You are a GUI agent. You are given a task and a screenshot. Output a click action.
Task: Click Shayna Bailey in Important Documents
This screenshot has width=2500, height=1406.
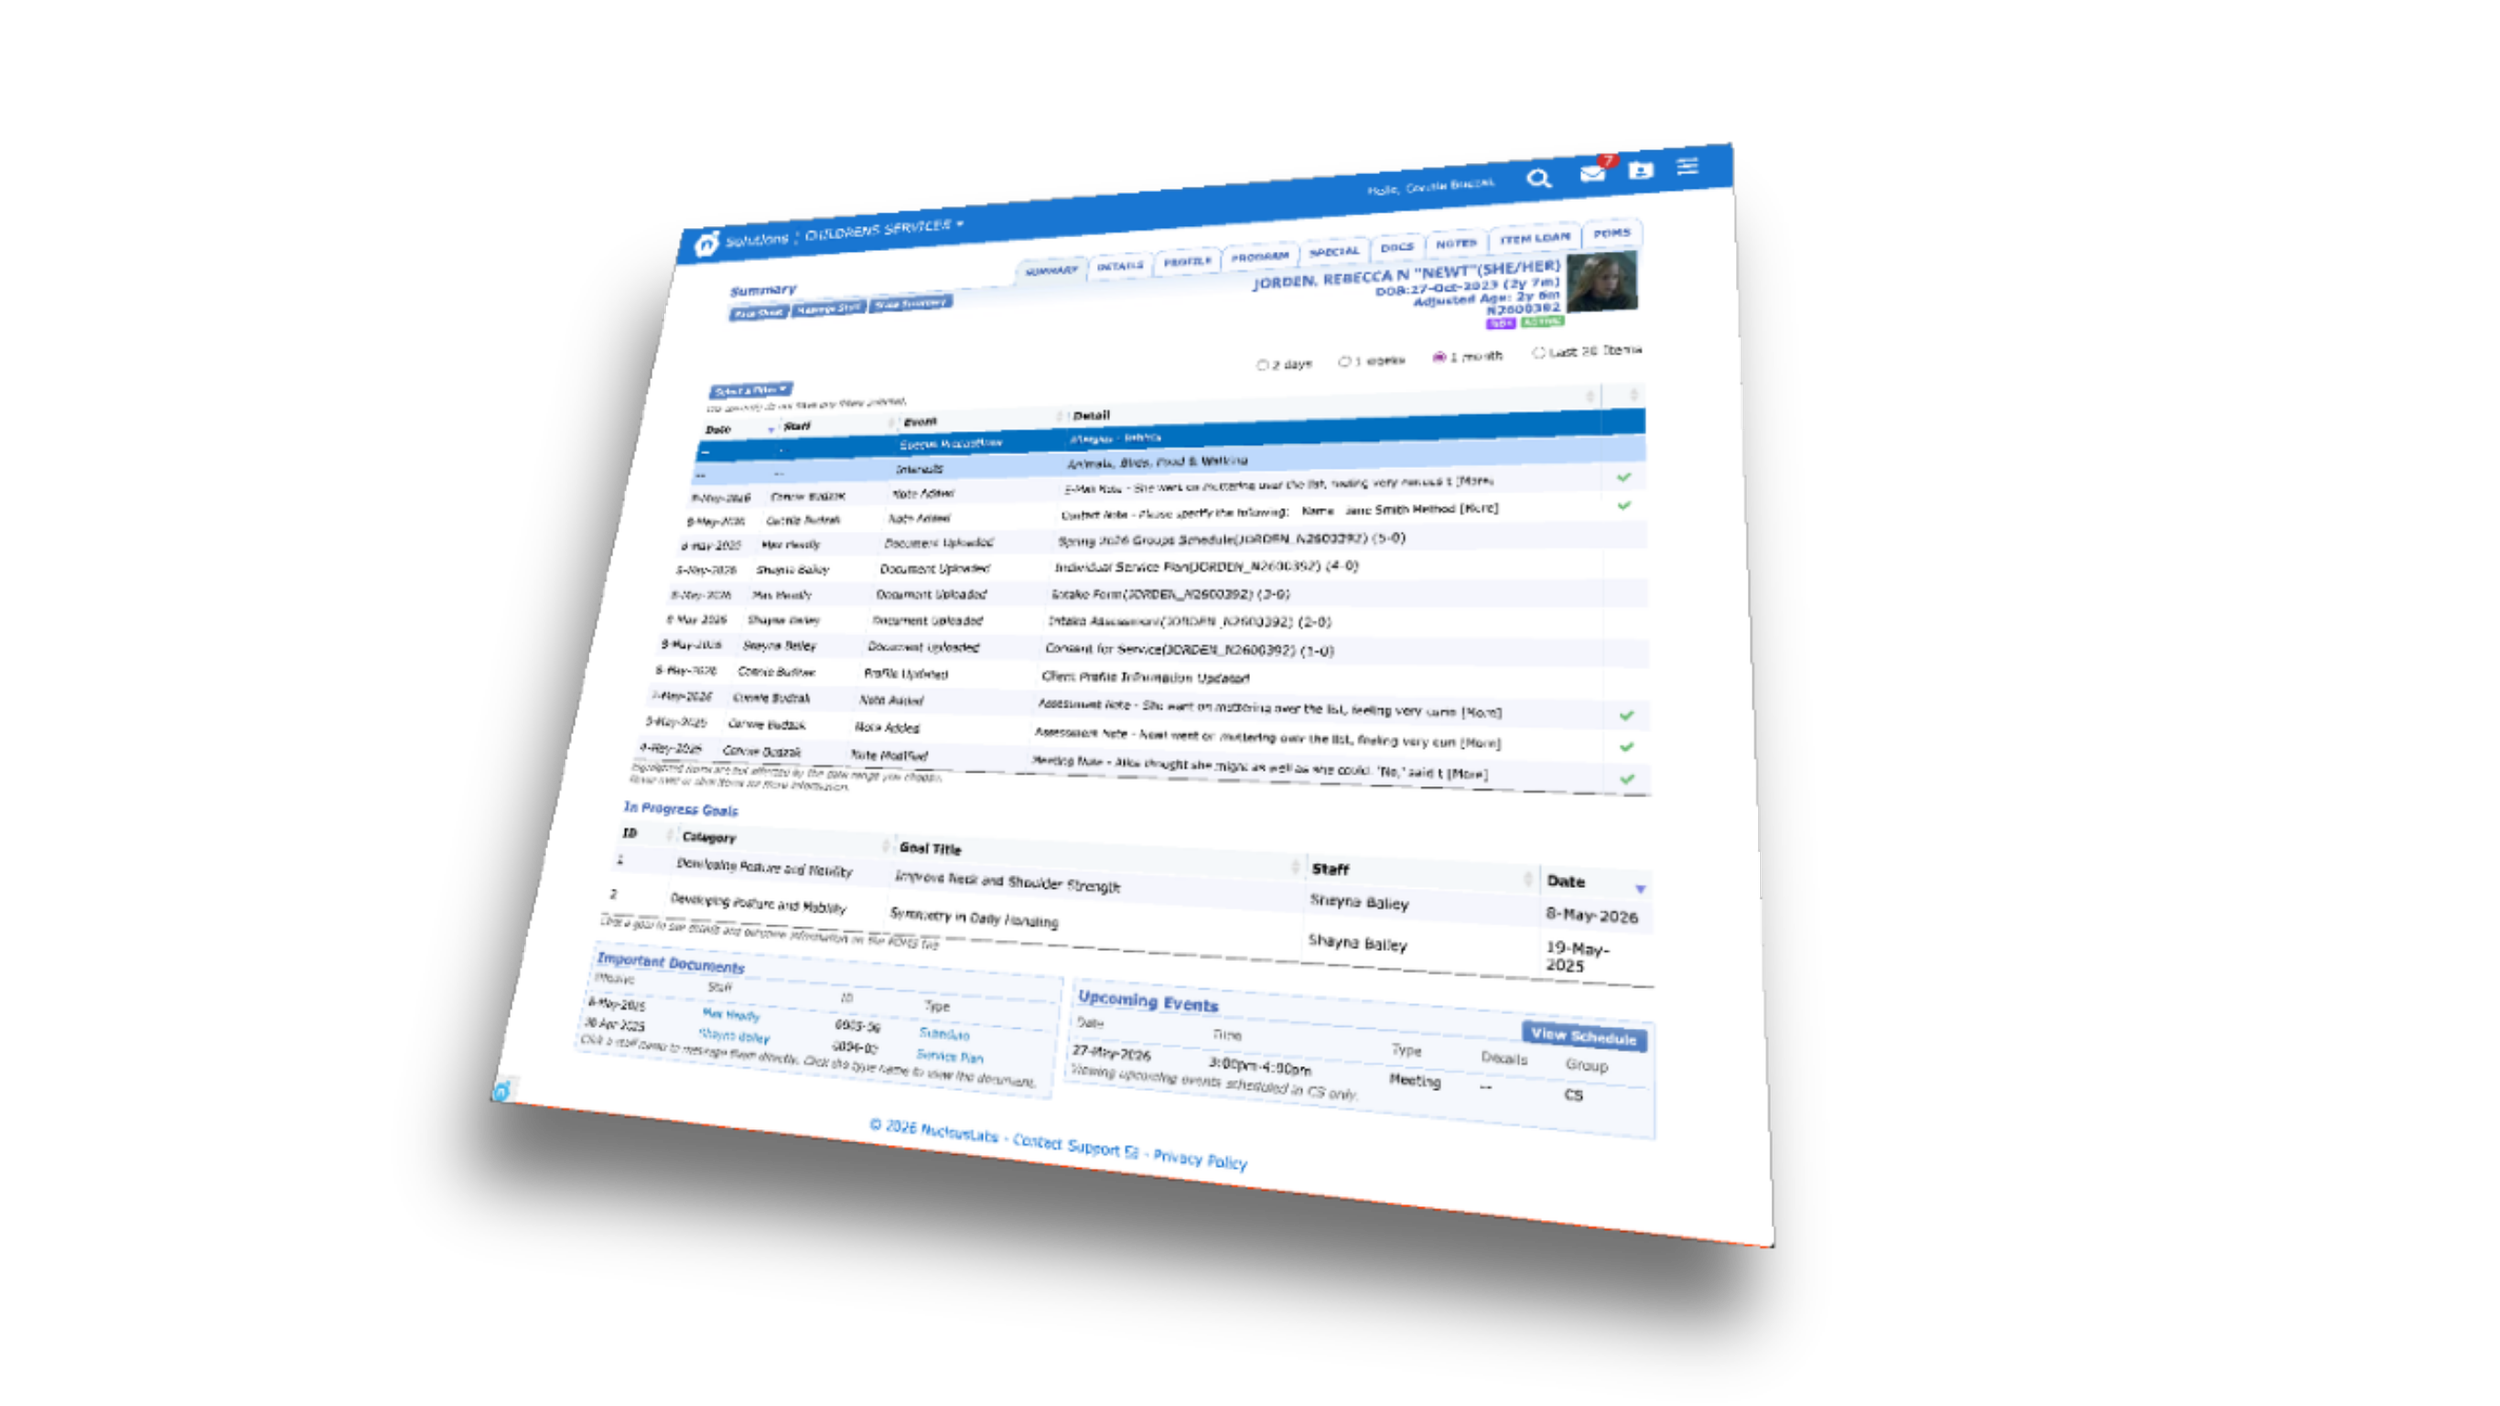[x=733, y=1035]
